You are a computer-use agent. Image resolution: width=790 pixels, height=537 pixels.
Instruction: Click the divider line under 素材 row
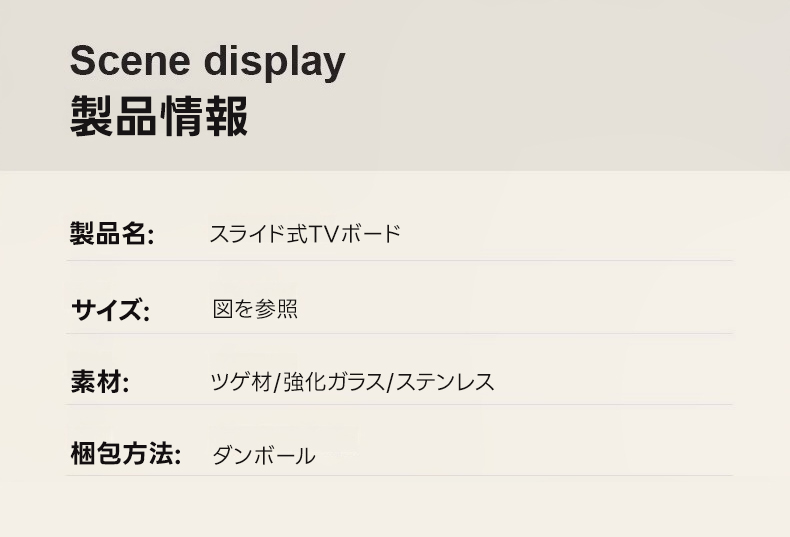399,405
